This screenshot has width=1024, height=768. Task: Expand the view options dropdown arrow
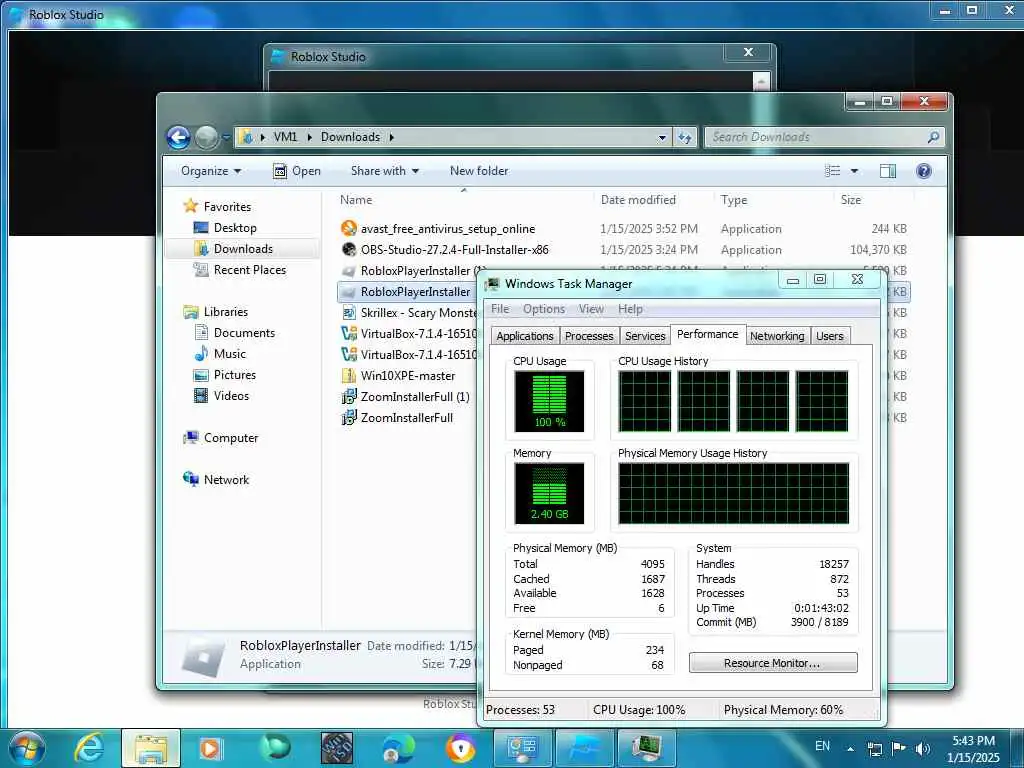click(x=854, y=171)
